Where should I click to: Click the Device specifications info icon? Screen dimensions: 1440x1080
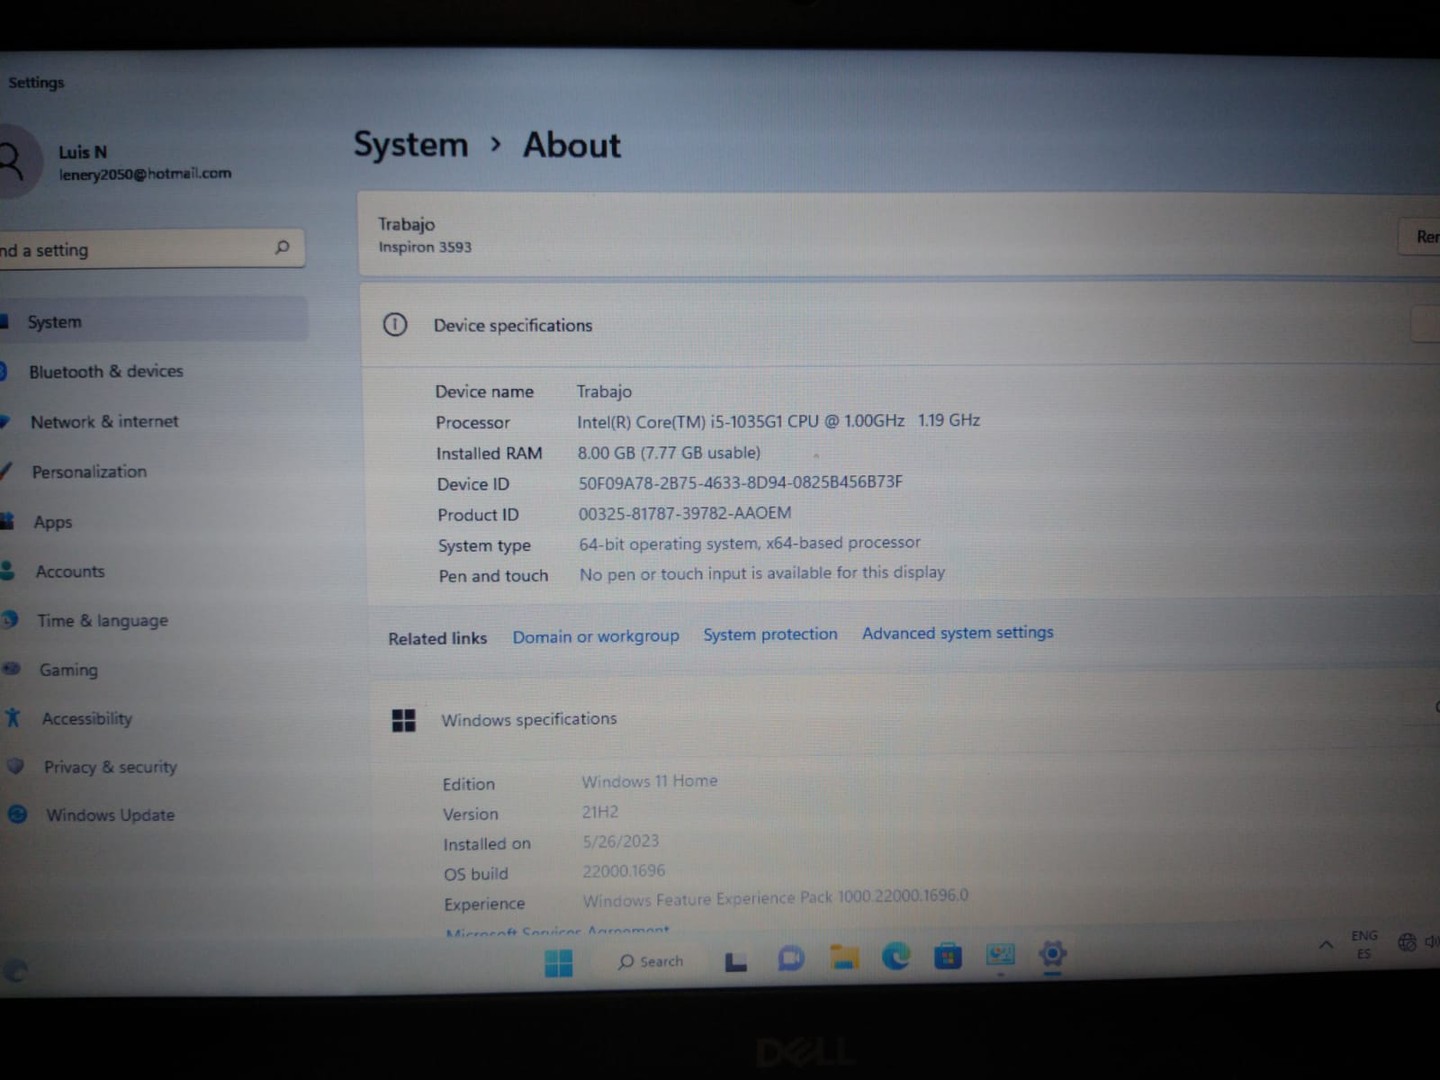click(x=395, y=325)
